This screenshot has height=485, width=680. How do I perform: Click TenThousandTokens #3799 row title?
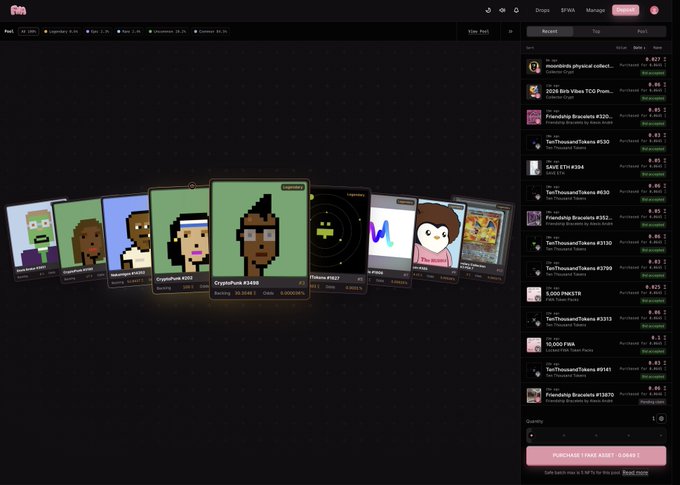(579, 268)
